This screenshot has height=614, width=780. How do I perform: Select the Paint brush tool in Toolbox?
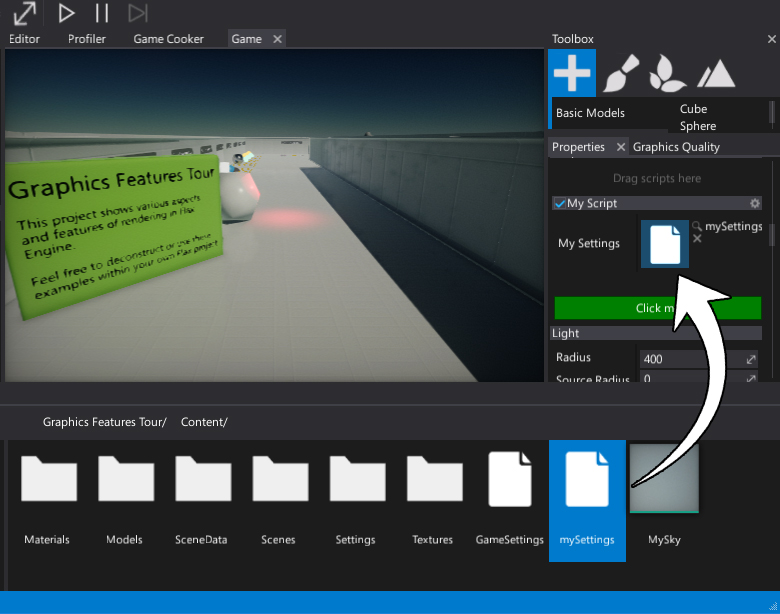(x=620, y=73)
